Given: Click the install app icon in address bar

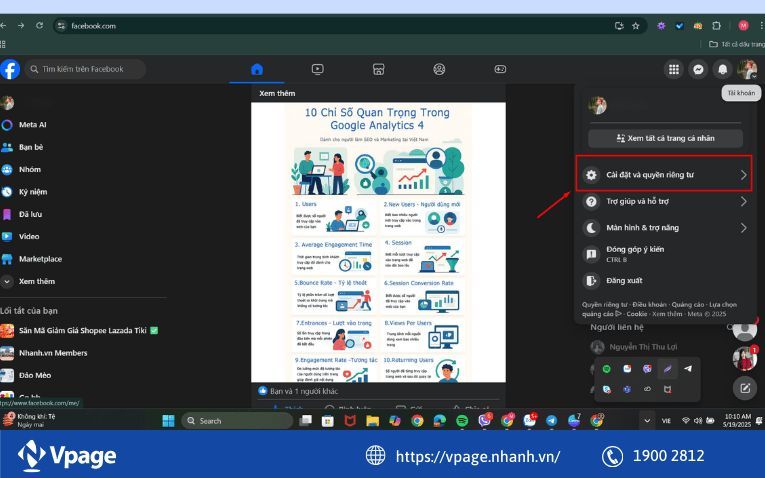Looking at the screenshot, I should click(619, 26).
